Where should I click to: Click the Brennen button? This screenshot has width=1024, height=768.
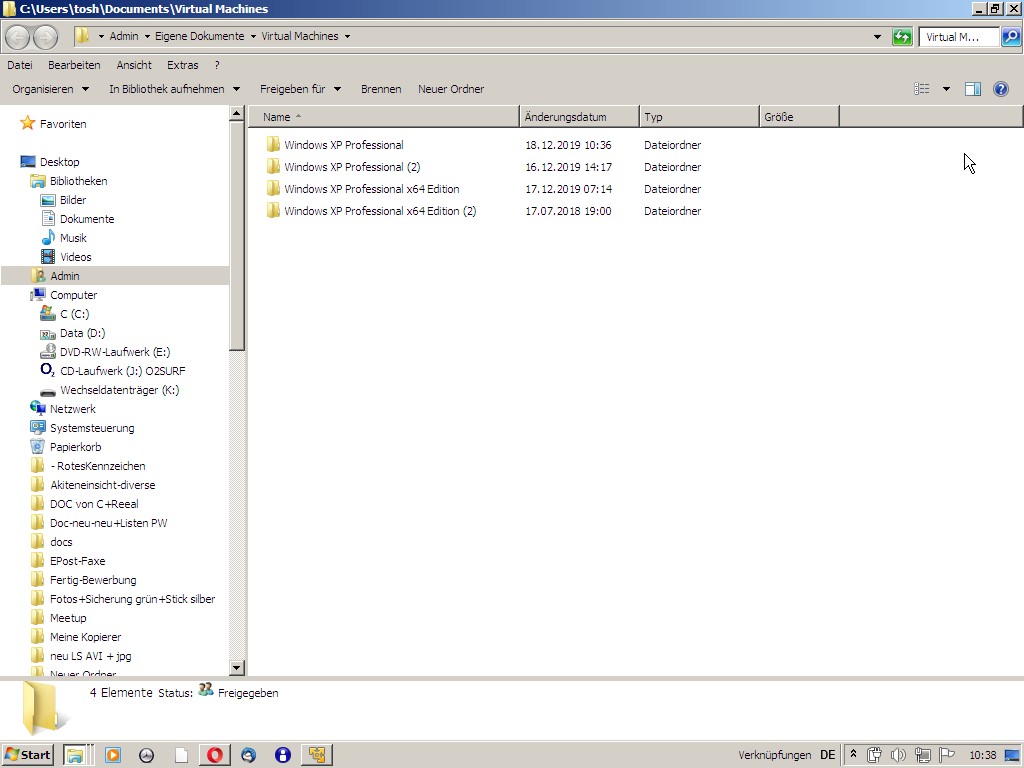(381, 89)
